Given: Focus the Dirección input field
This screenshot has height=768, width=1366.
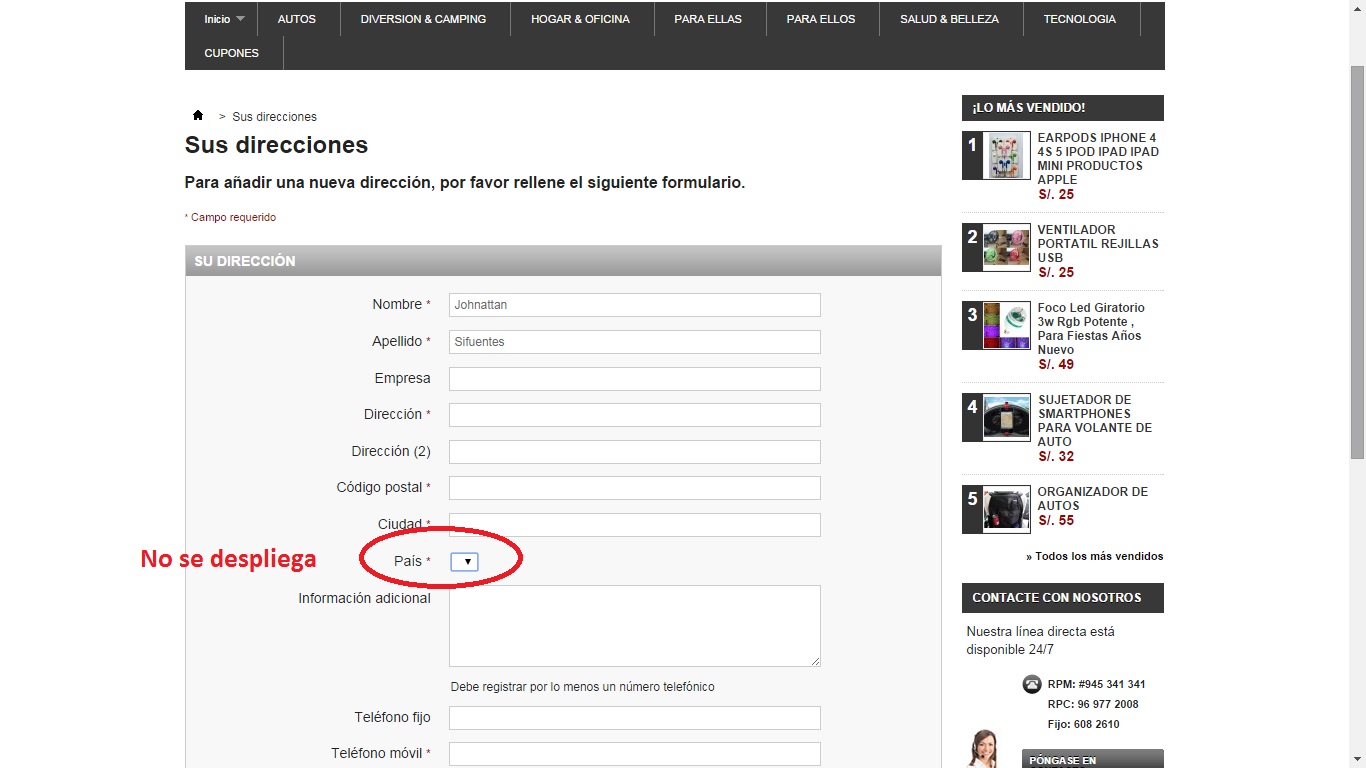Looking at the screenshot, I should pyautogui.click(x=635, y=415).
